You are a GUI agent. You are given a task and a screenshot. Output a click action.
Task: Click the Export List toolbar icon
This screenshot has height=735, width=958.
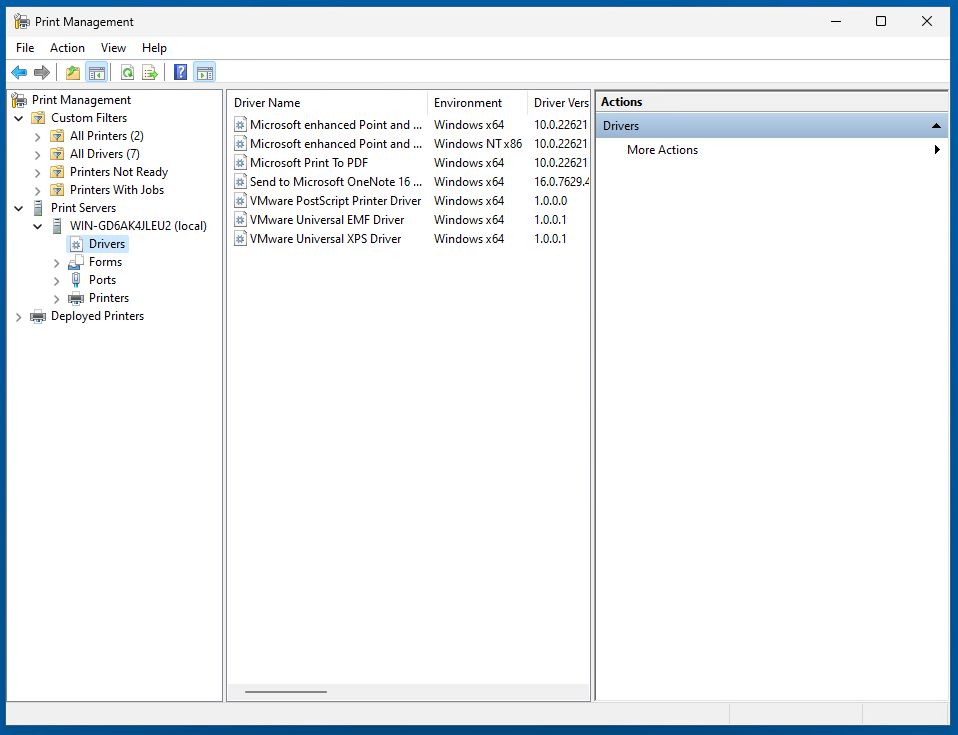(150, 73)
